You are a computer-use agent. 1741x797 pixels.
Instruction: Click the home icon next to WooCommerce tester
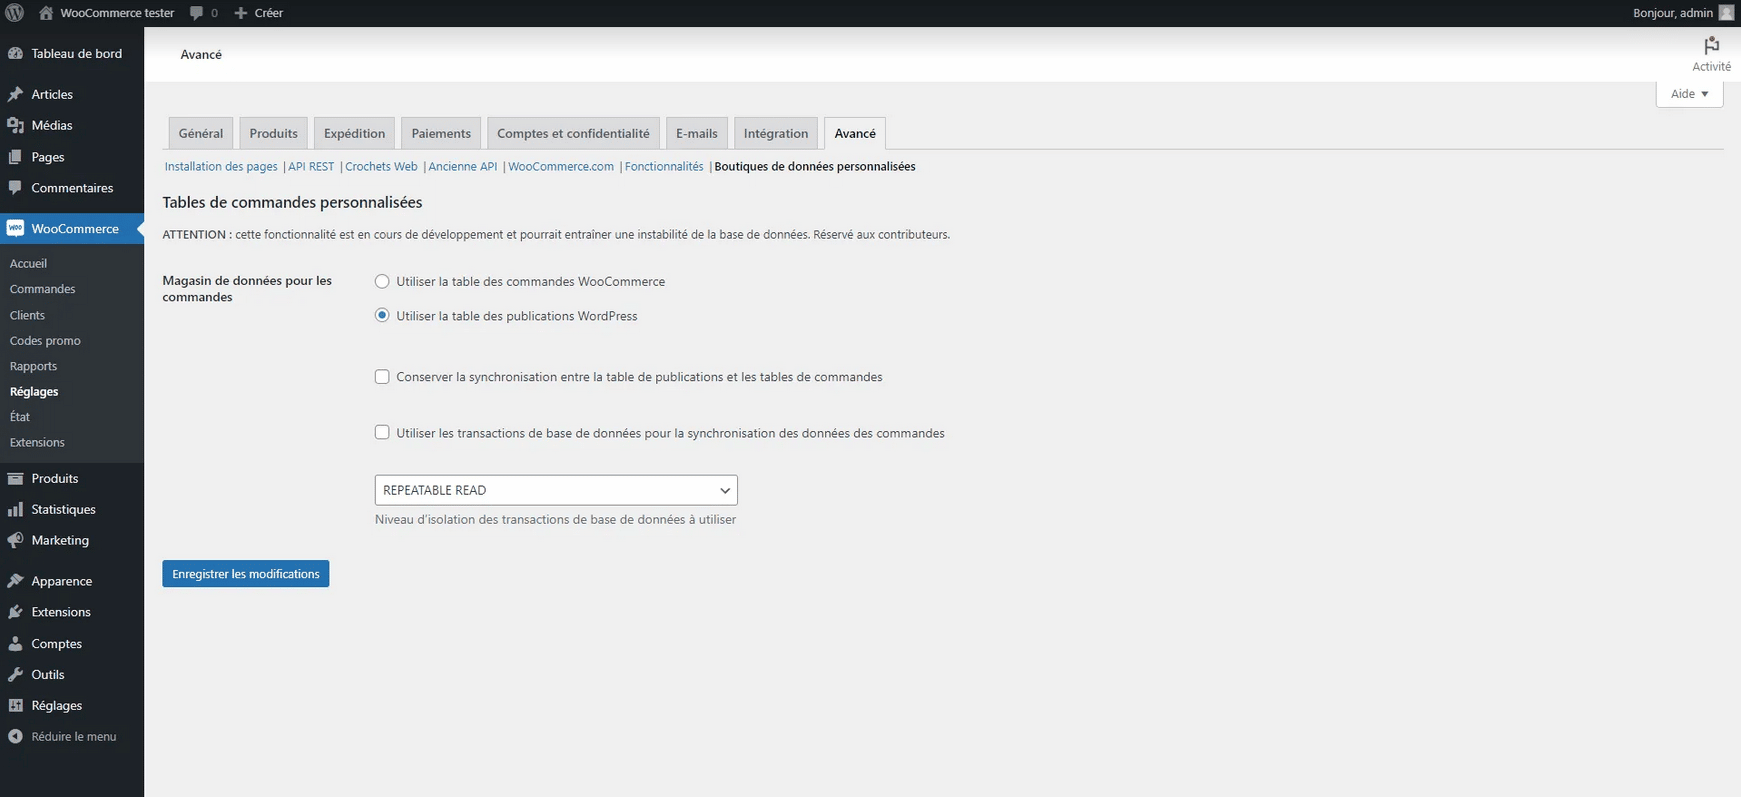(x=46, y=13)
